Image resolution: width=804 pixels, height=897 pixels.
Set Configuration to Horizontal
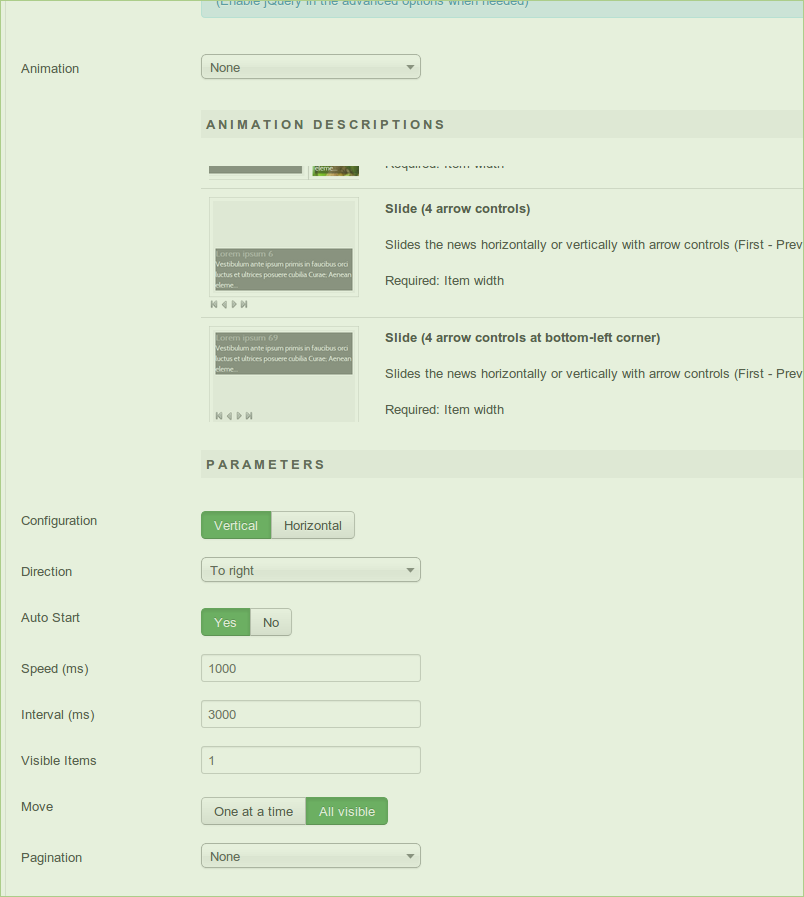tap(312, 526)
